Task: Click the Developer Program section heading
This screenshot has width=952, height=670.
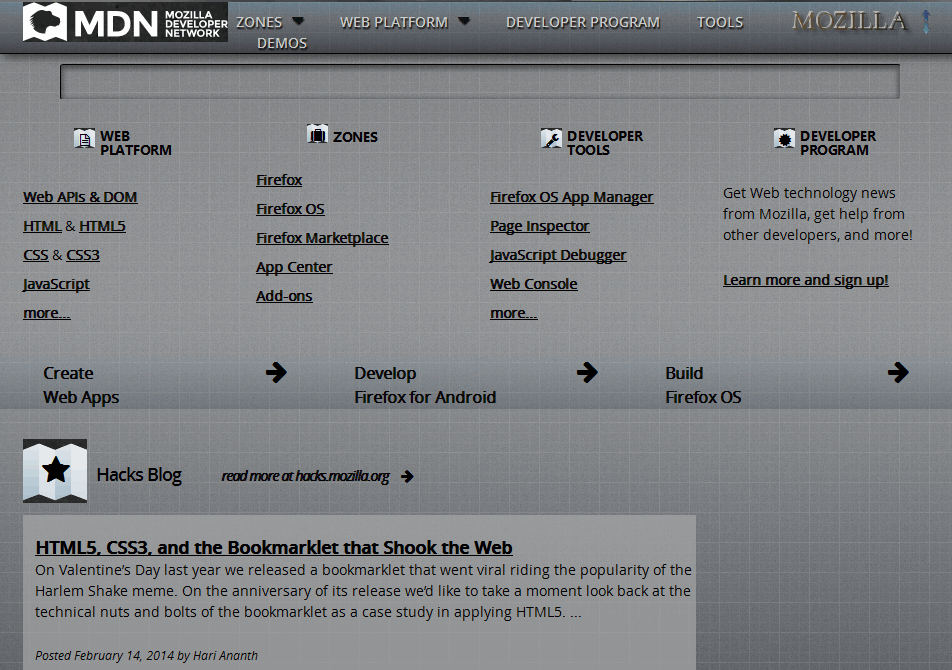Action: click(838, 143)
